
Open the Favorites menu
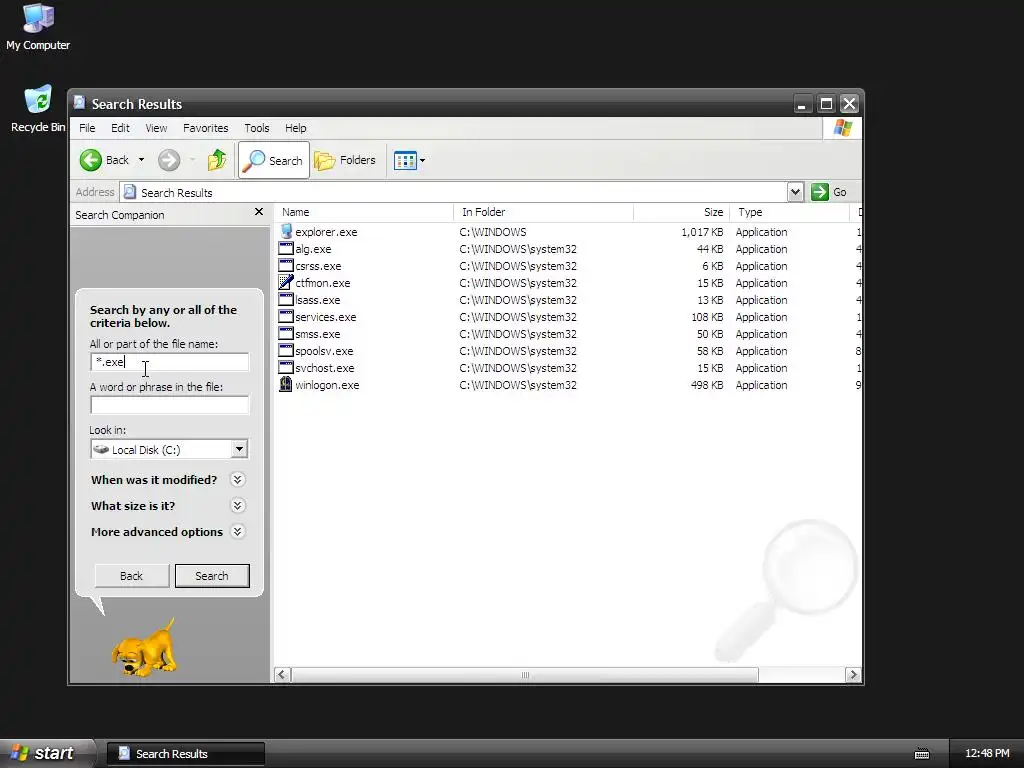coord(206,128)
